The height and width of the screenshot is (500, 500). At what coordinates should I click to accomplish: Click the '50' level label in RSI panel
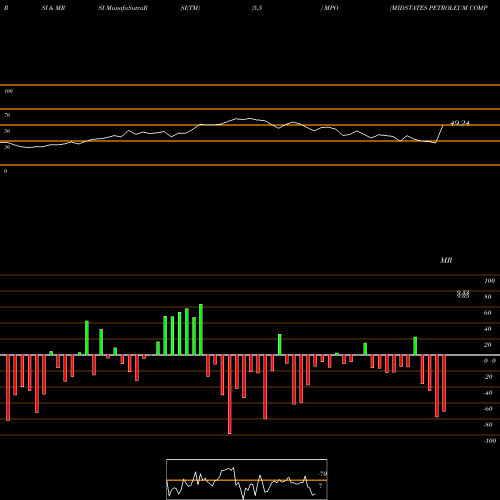pos(7,131)
